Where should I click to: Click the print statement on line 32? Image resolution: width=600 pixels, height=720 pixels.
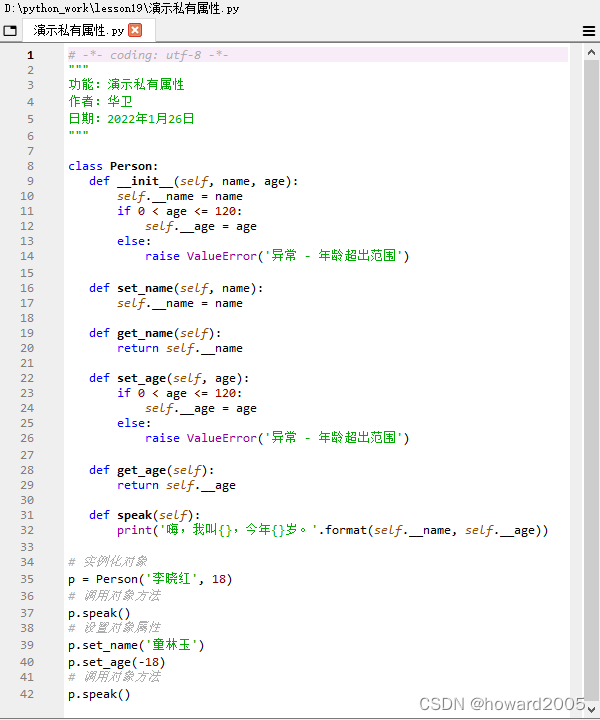point(332,530)
